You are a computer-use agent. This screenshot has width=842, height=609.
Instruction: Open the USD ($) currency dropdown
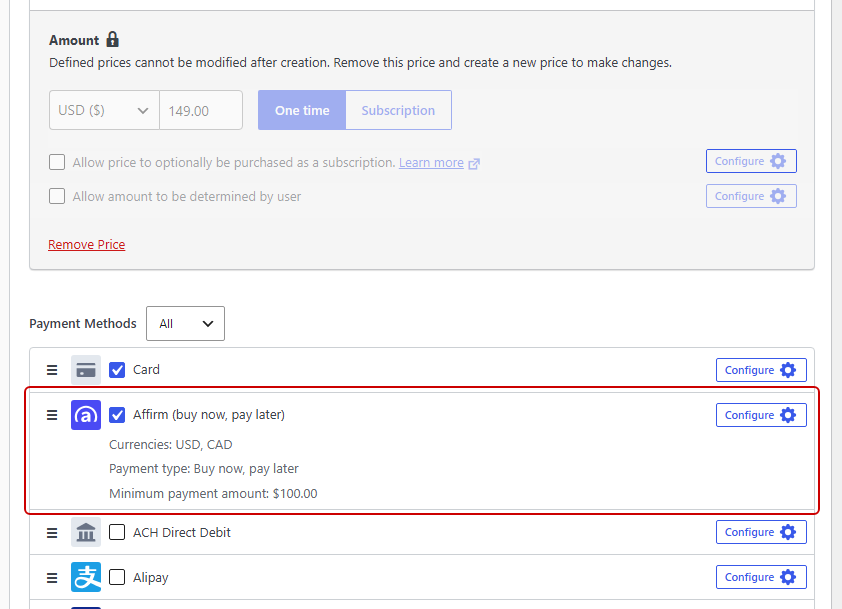(x=104, y=110)
